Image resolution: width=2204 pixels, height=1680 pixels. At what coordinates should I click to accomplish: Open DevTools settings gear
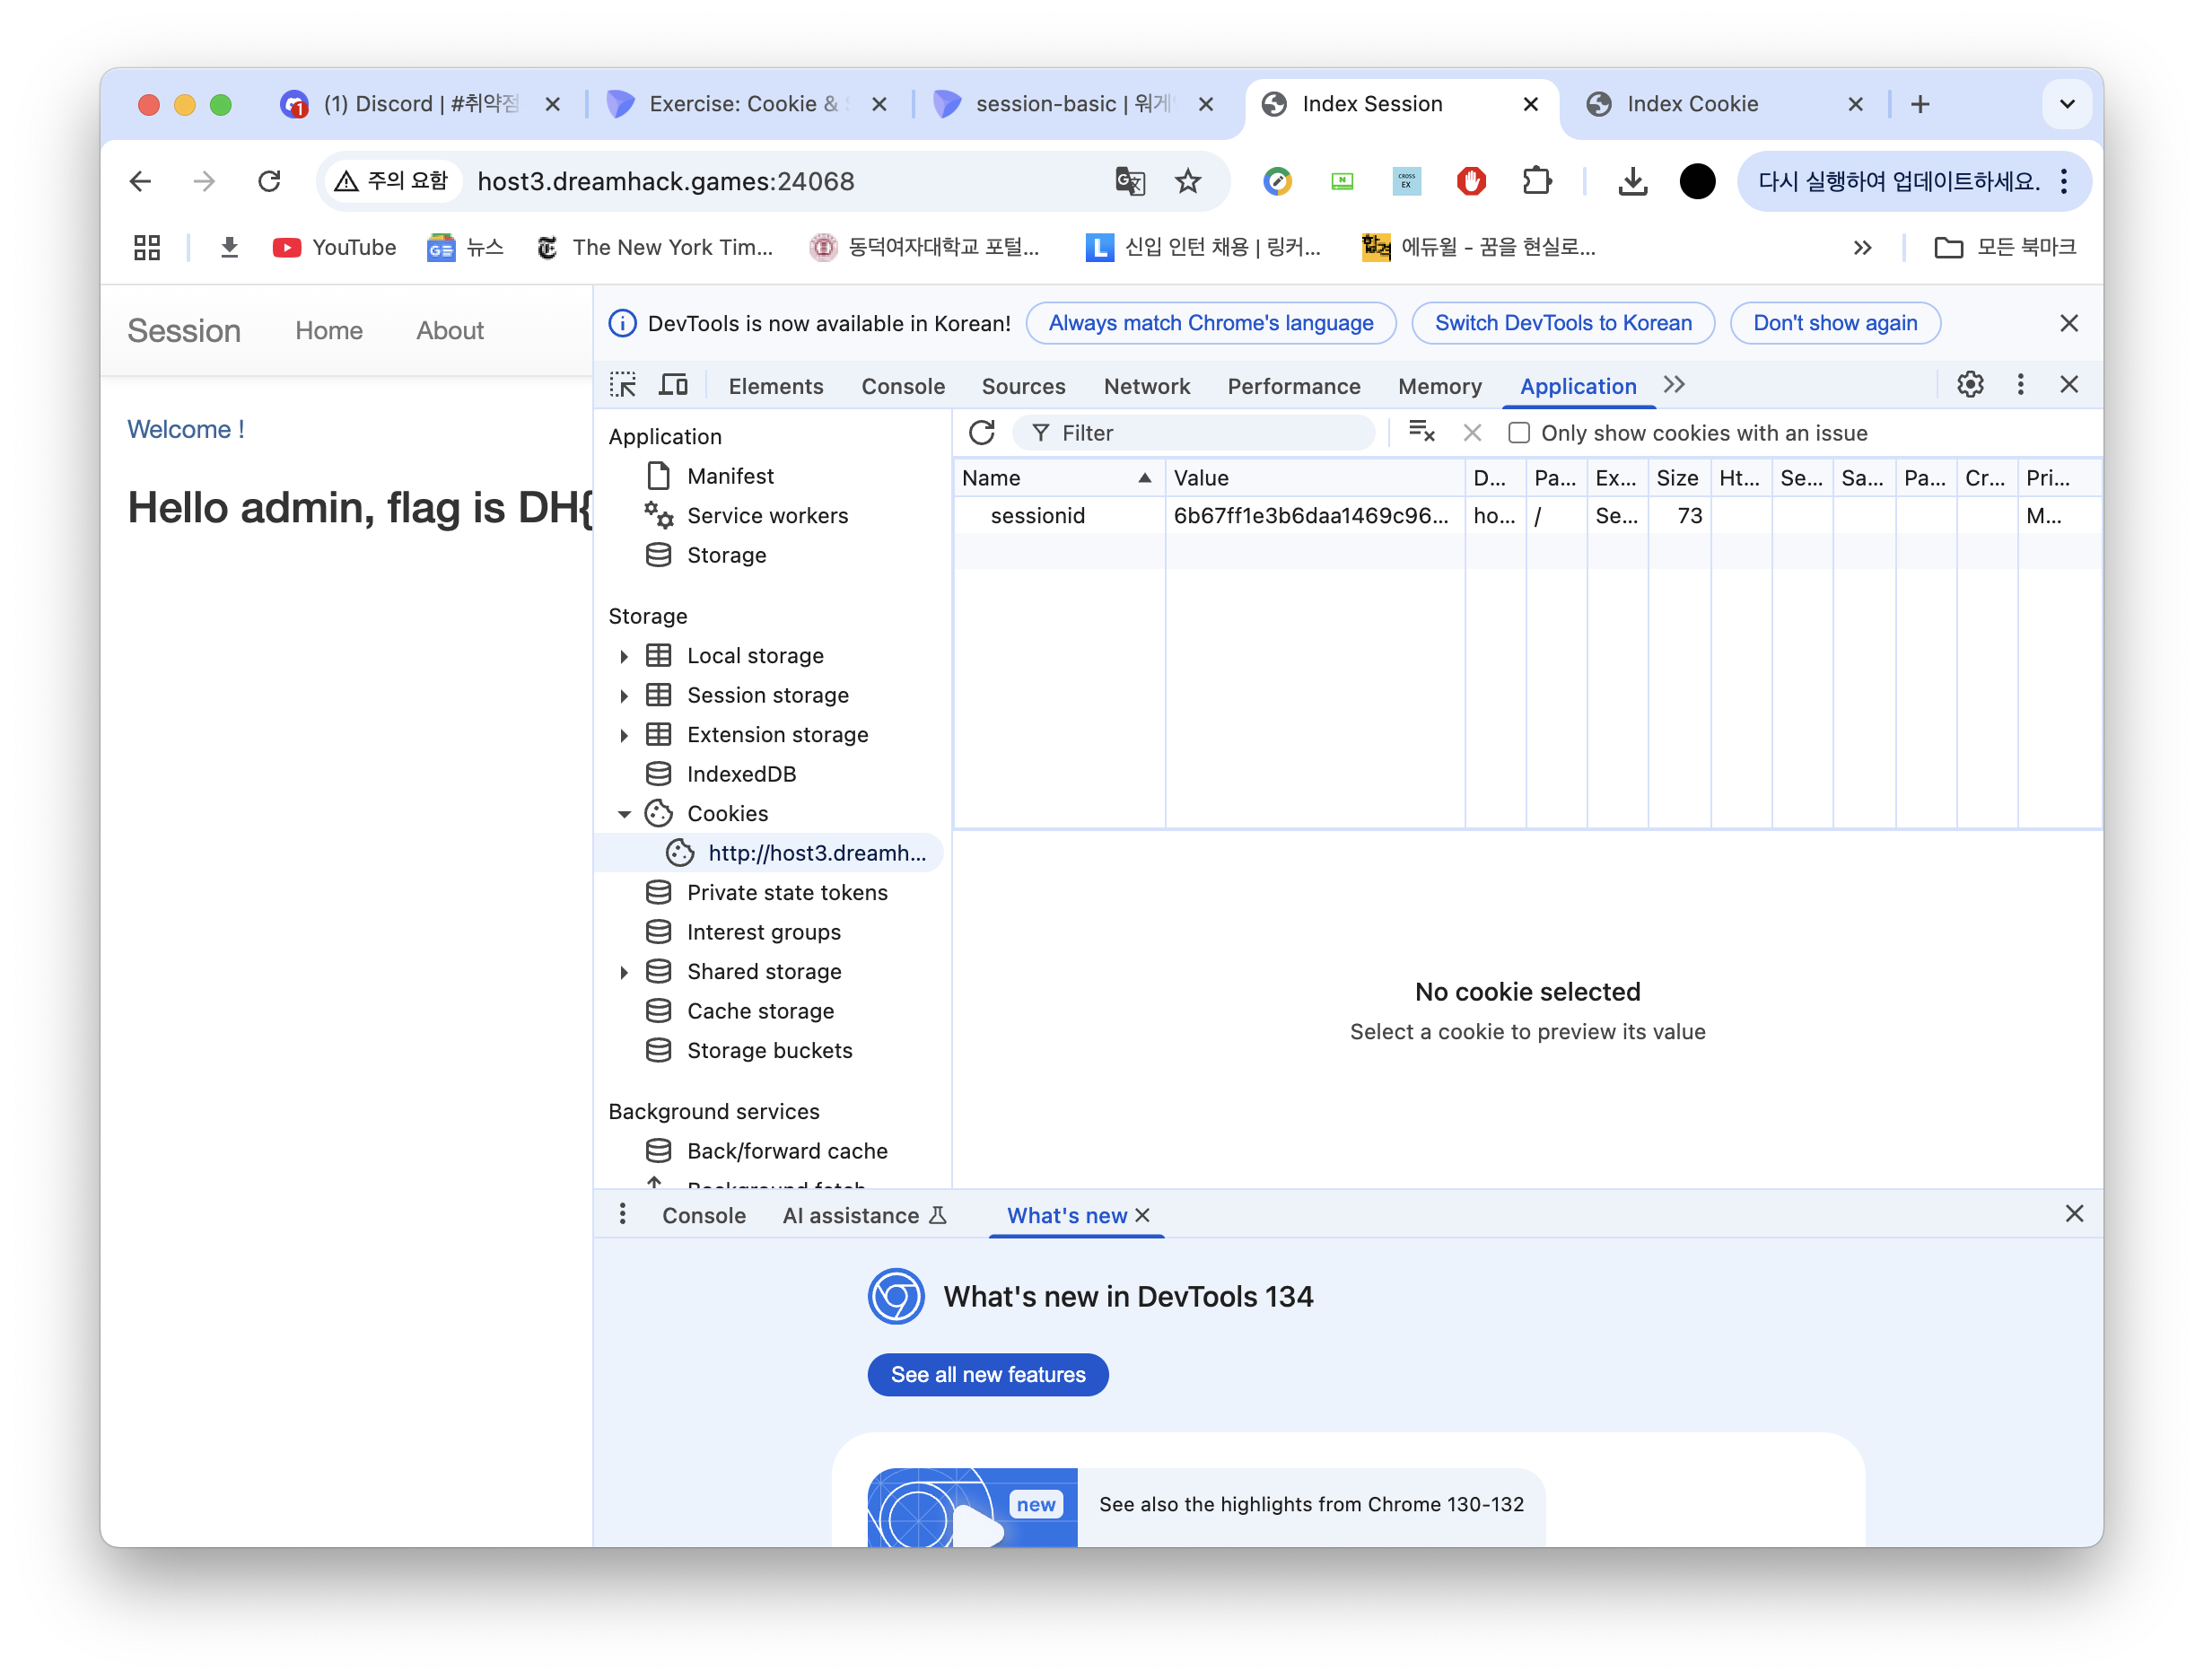pyautogui.click(x=1970, y=385)
